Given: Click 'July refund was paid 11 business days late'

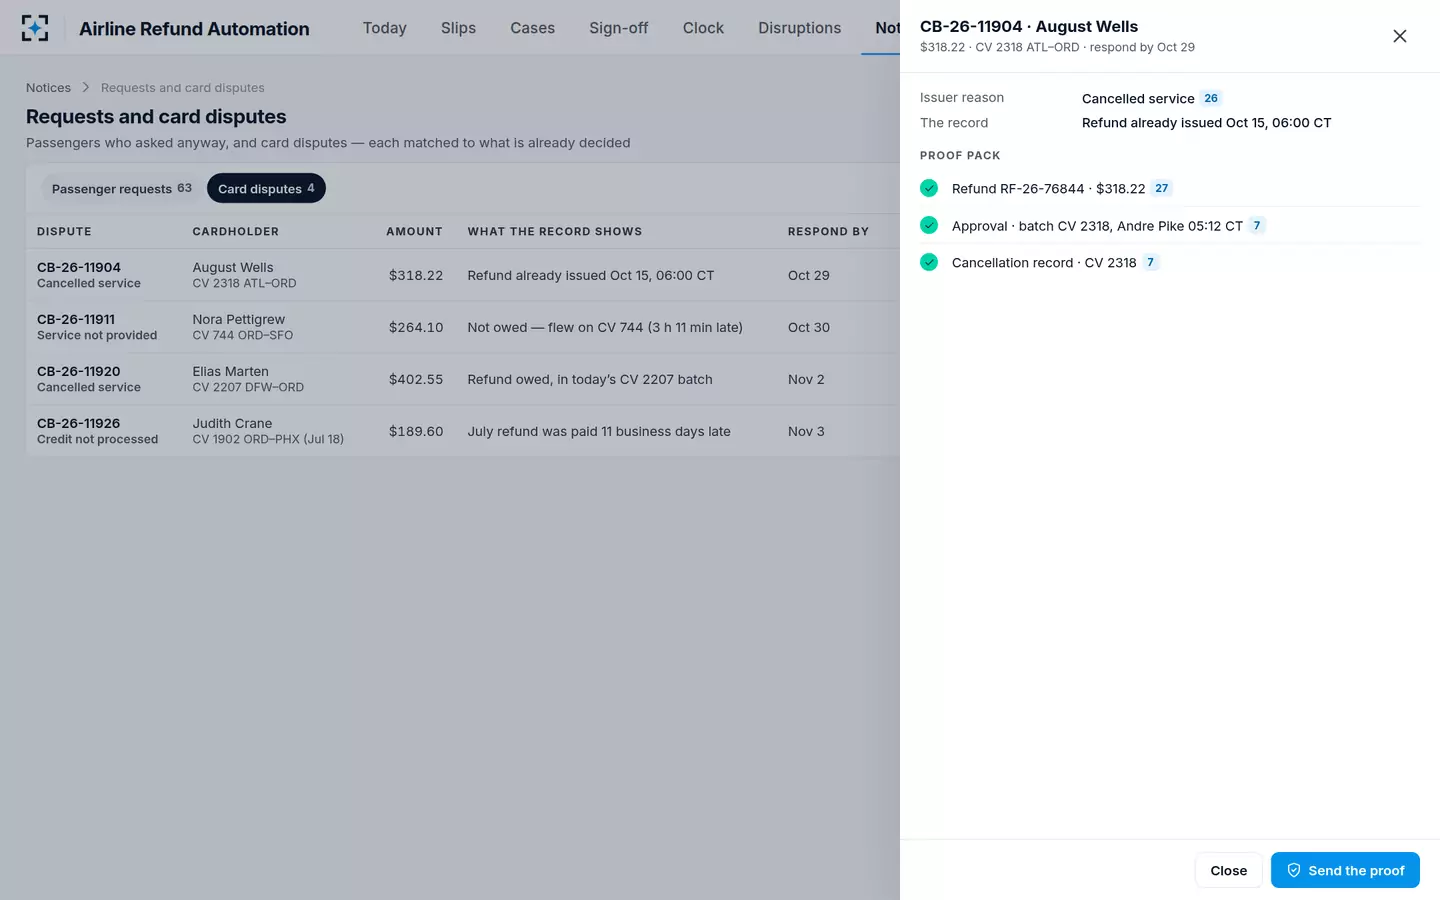Looking at the screenshot, I should (x=599, y=431).
